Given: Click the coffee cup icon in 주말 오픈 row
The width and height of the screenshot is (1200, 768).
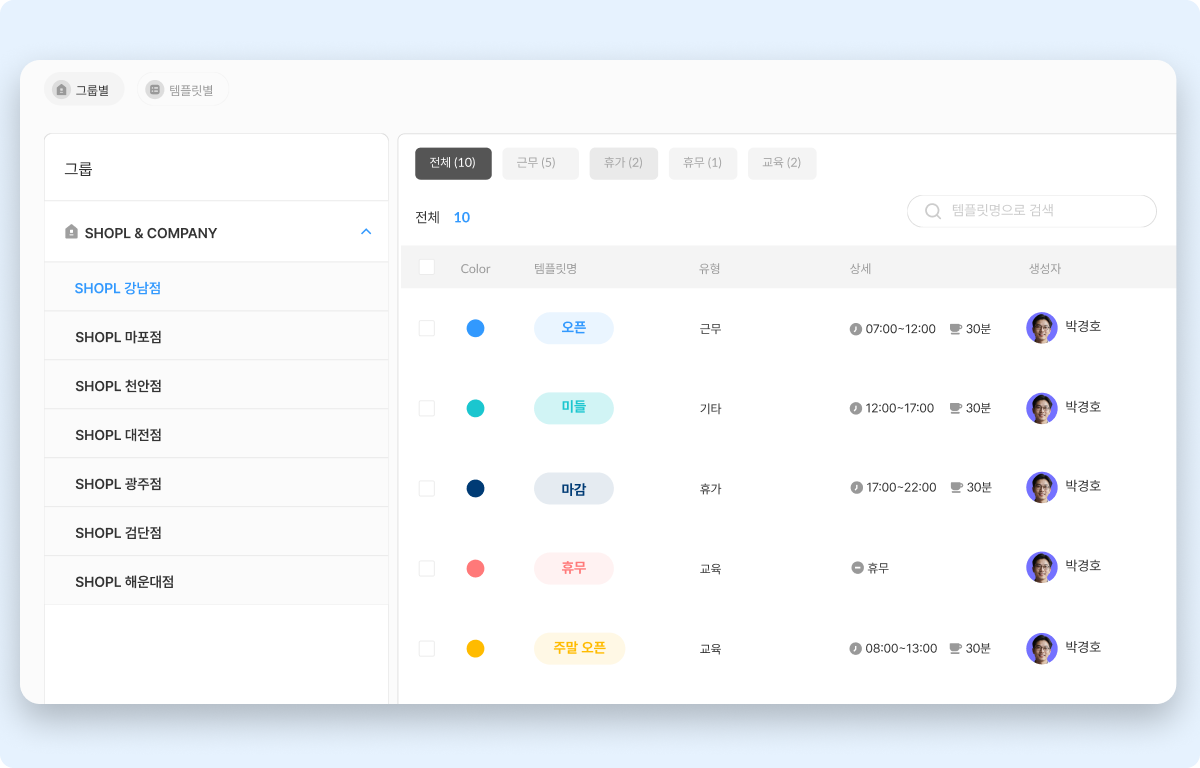Looking at the screenshot, I should pos(955,648).
